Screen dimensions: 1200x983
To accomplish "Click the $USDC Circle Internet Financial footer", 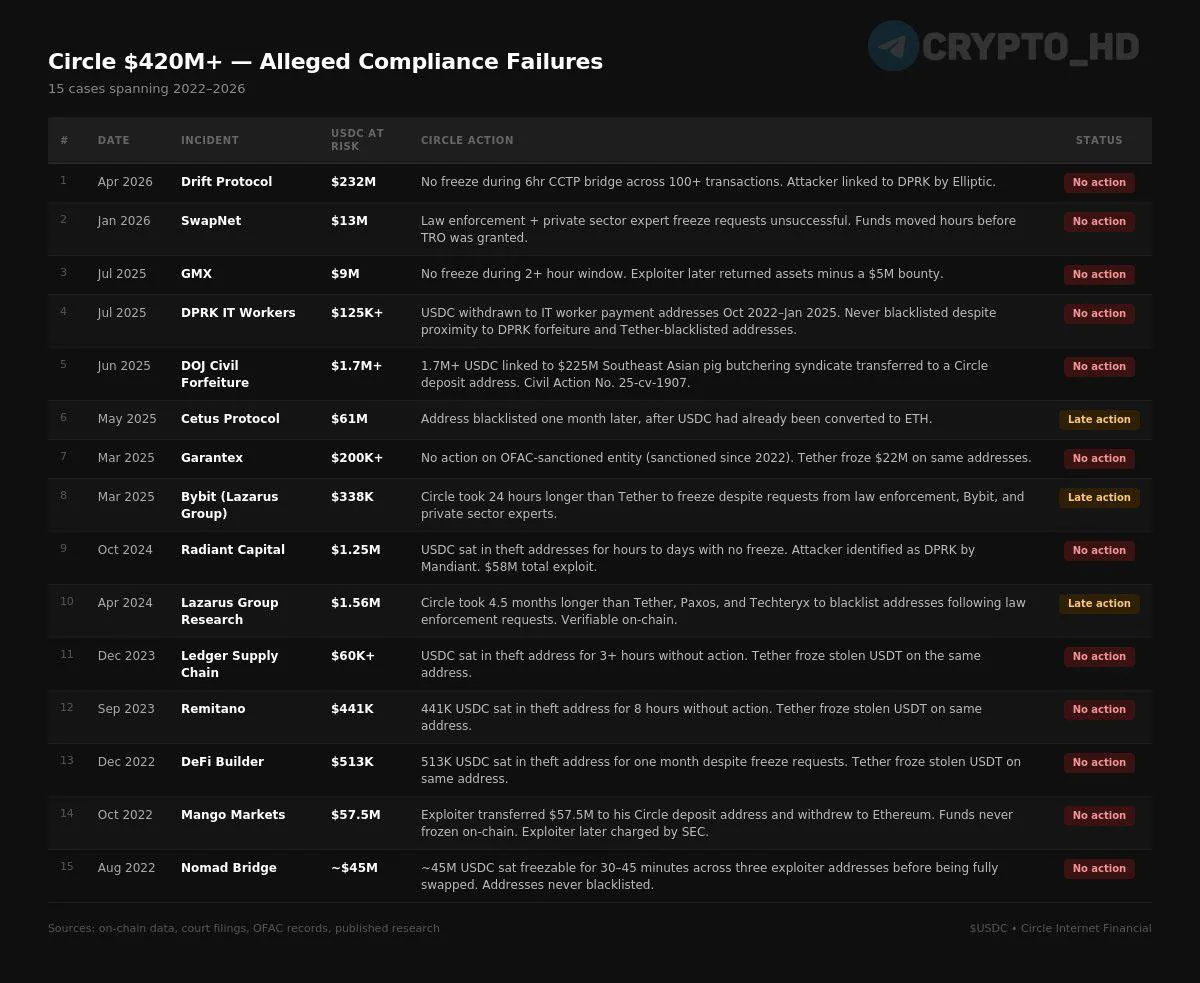I will pos(1059,928).
